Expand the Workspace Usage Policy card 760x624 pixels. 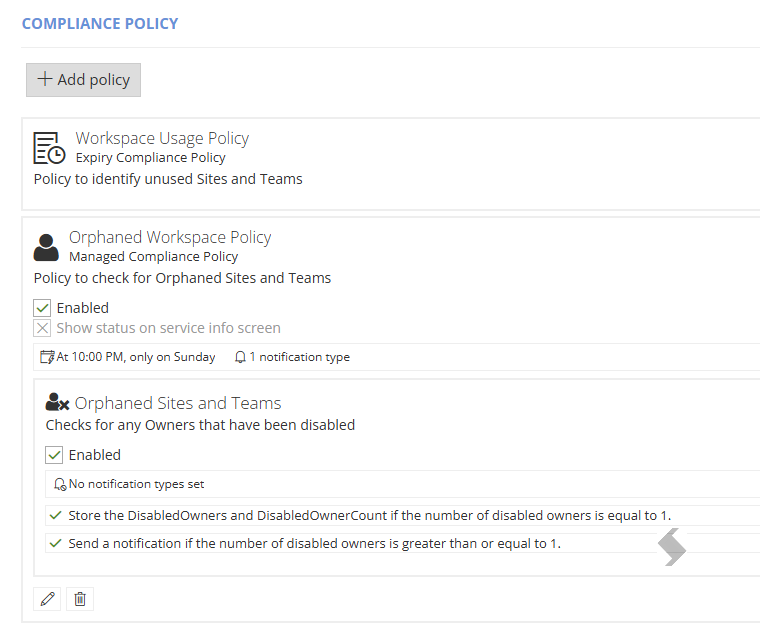pos(391,164)
